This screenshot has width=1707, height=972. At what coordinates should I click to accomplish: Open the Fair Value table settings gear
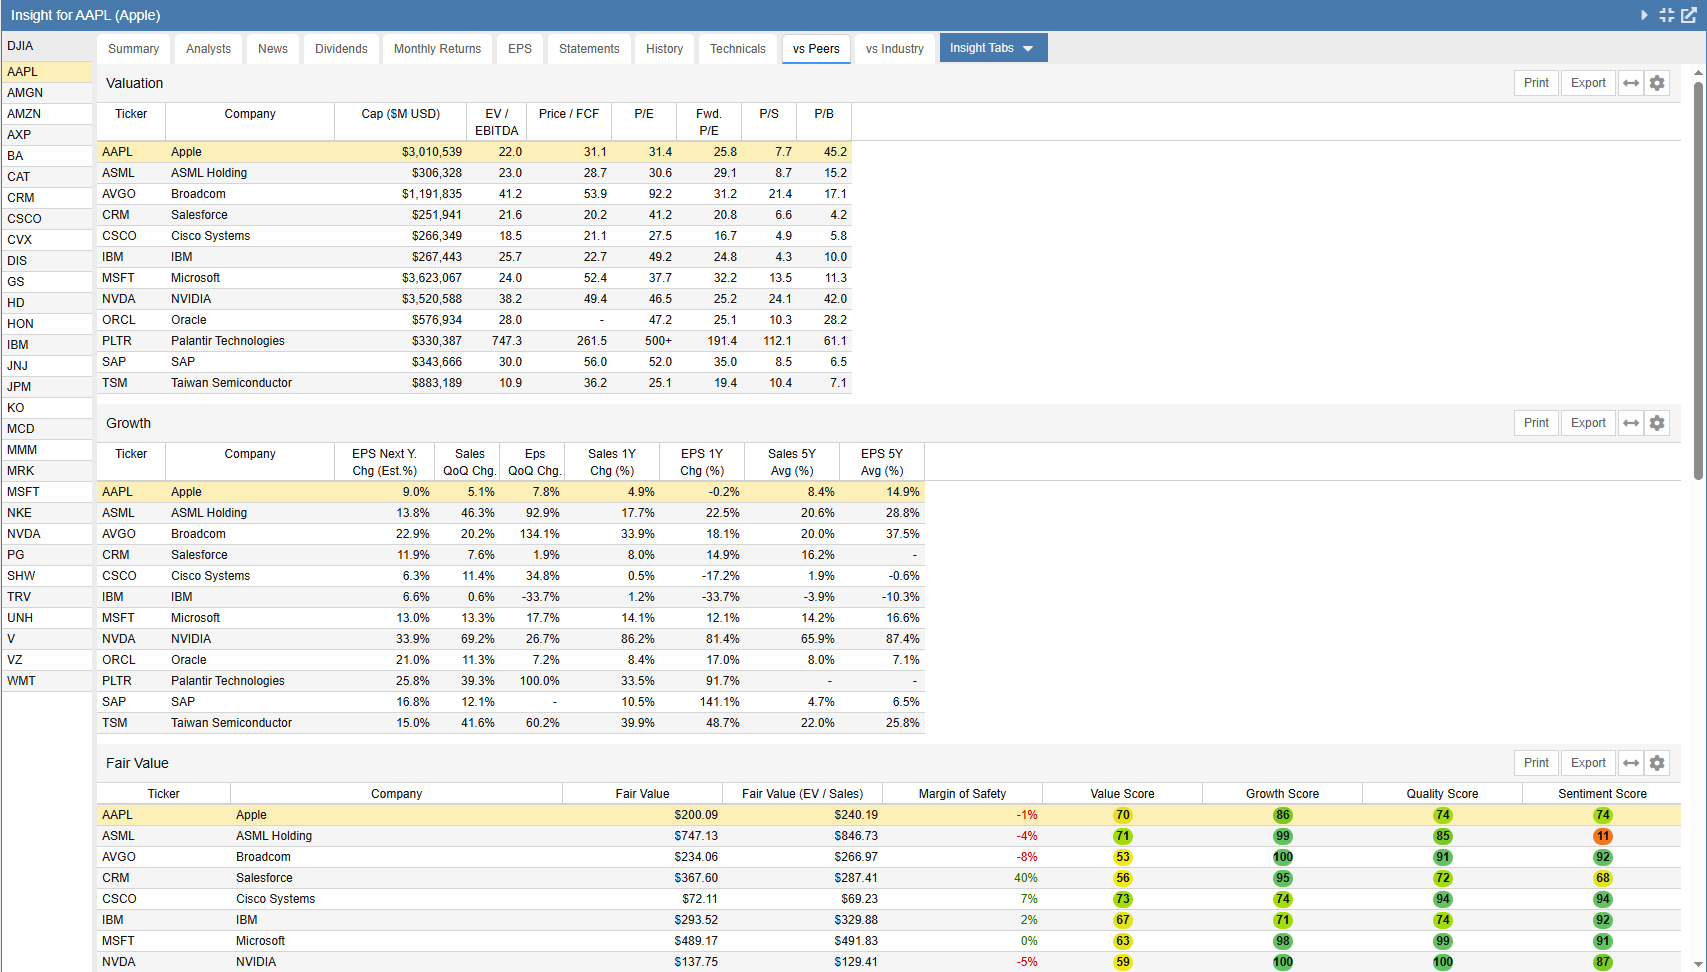(x=1657, y=763)
